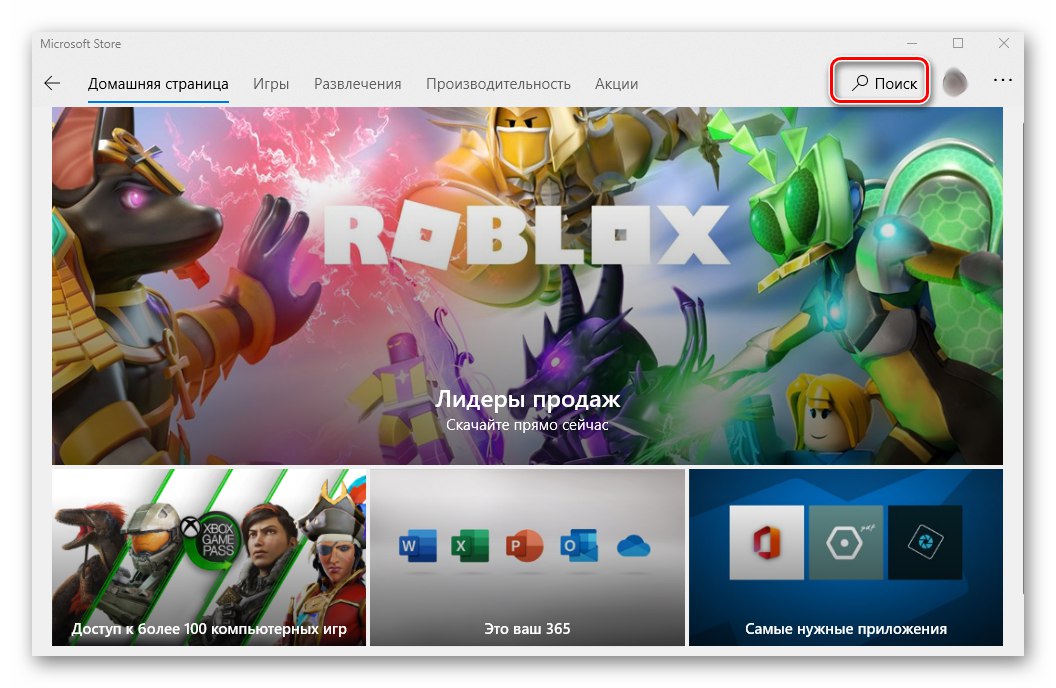Open Это ваш 365 caption
This screenshot has height=688, width=1056.
527,629
